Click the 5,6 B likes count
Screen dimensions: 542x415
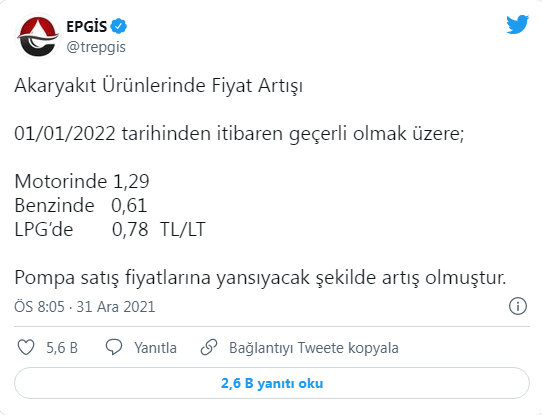coord(62,348)
